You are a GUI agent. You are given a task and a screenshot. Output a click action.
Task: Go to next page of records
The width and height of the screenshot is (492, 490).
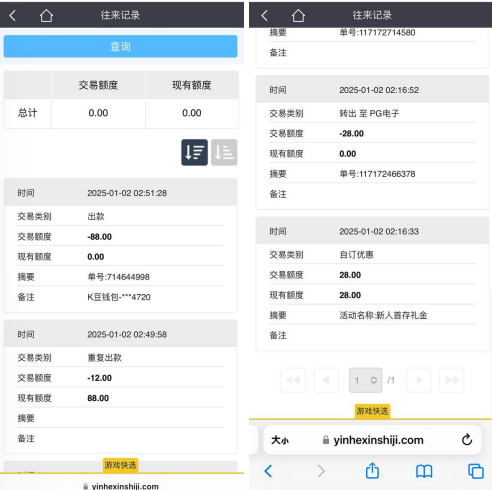coord(419,380)
